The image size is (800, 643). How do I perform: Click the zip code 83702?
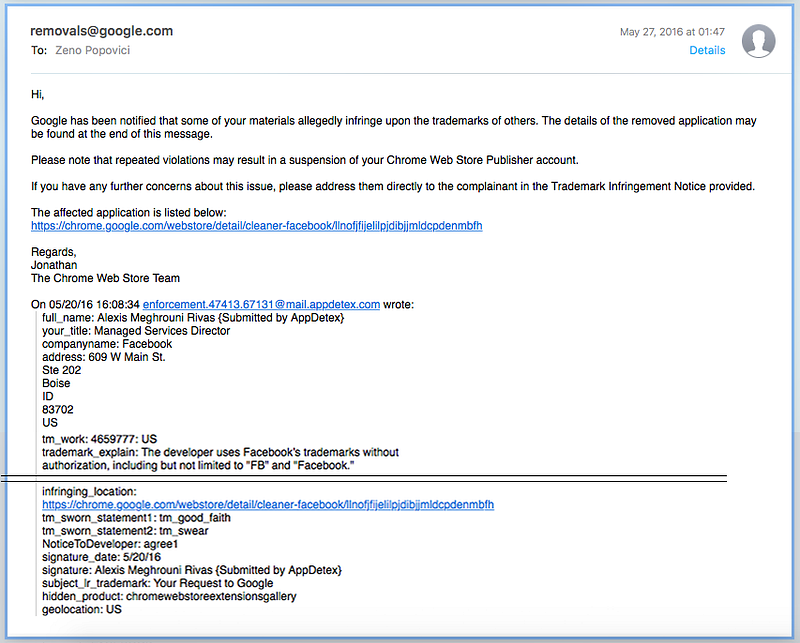tap(58, 409)
